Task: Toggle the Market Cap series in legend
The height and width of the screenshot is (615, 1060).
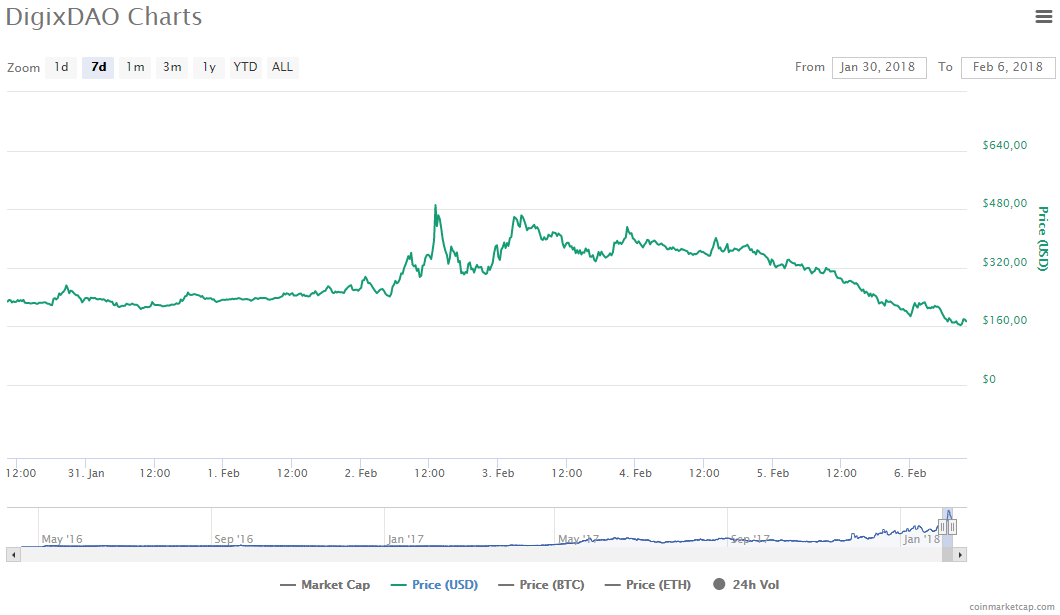Action: tap(324, 585)
